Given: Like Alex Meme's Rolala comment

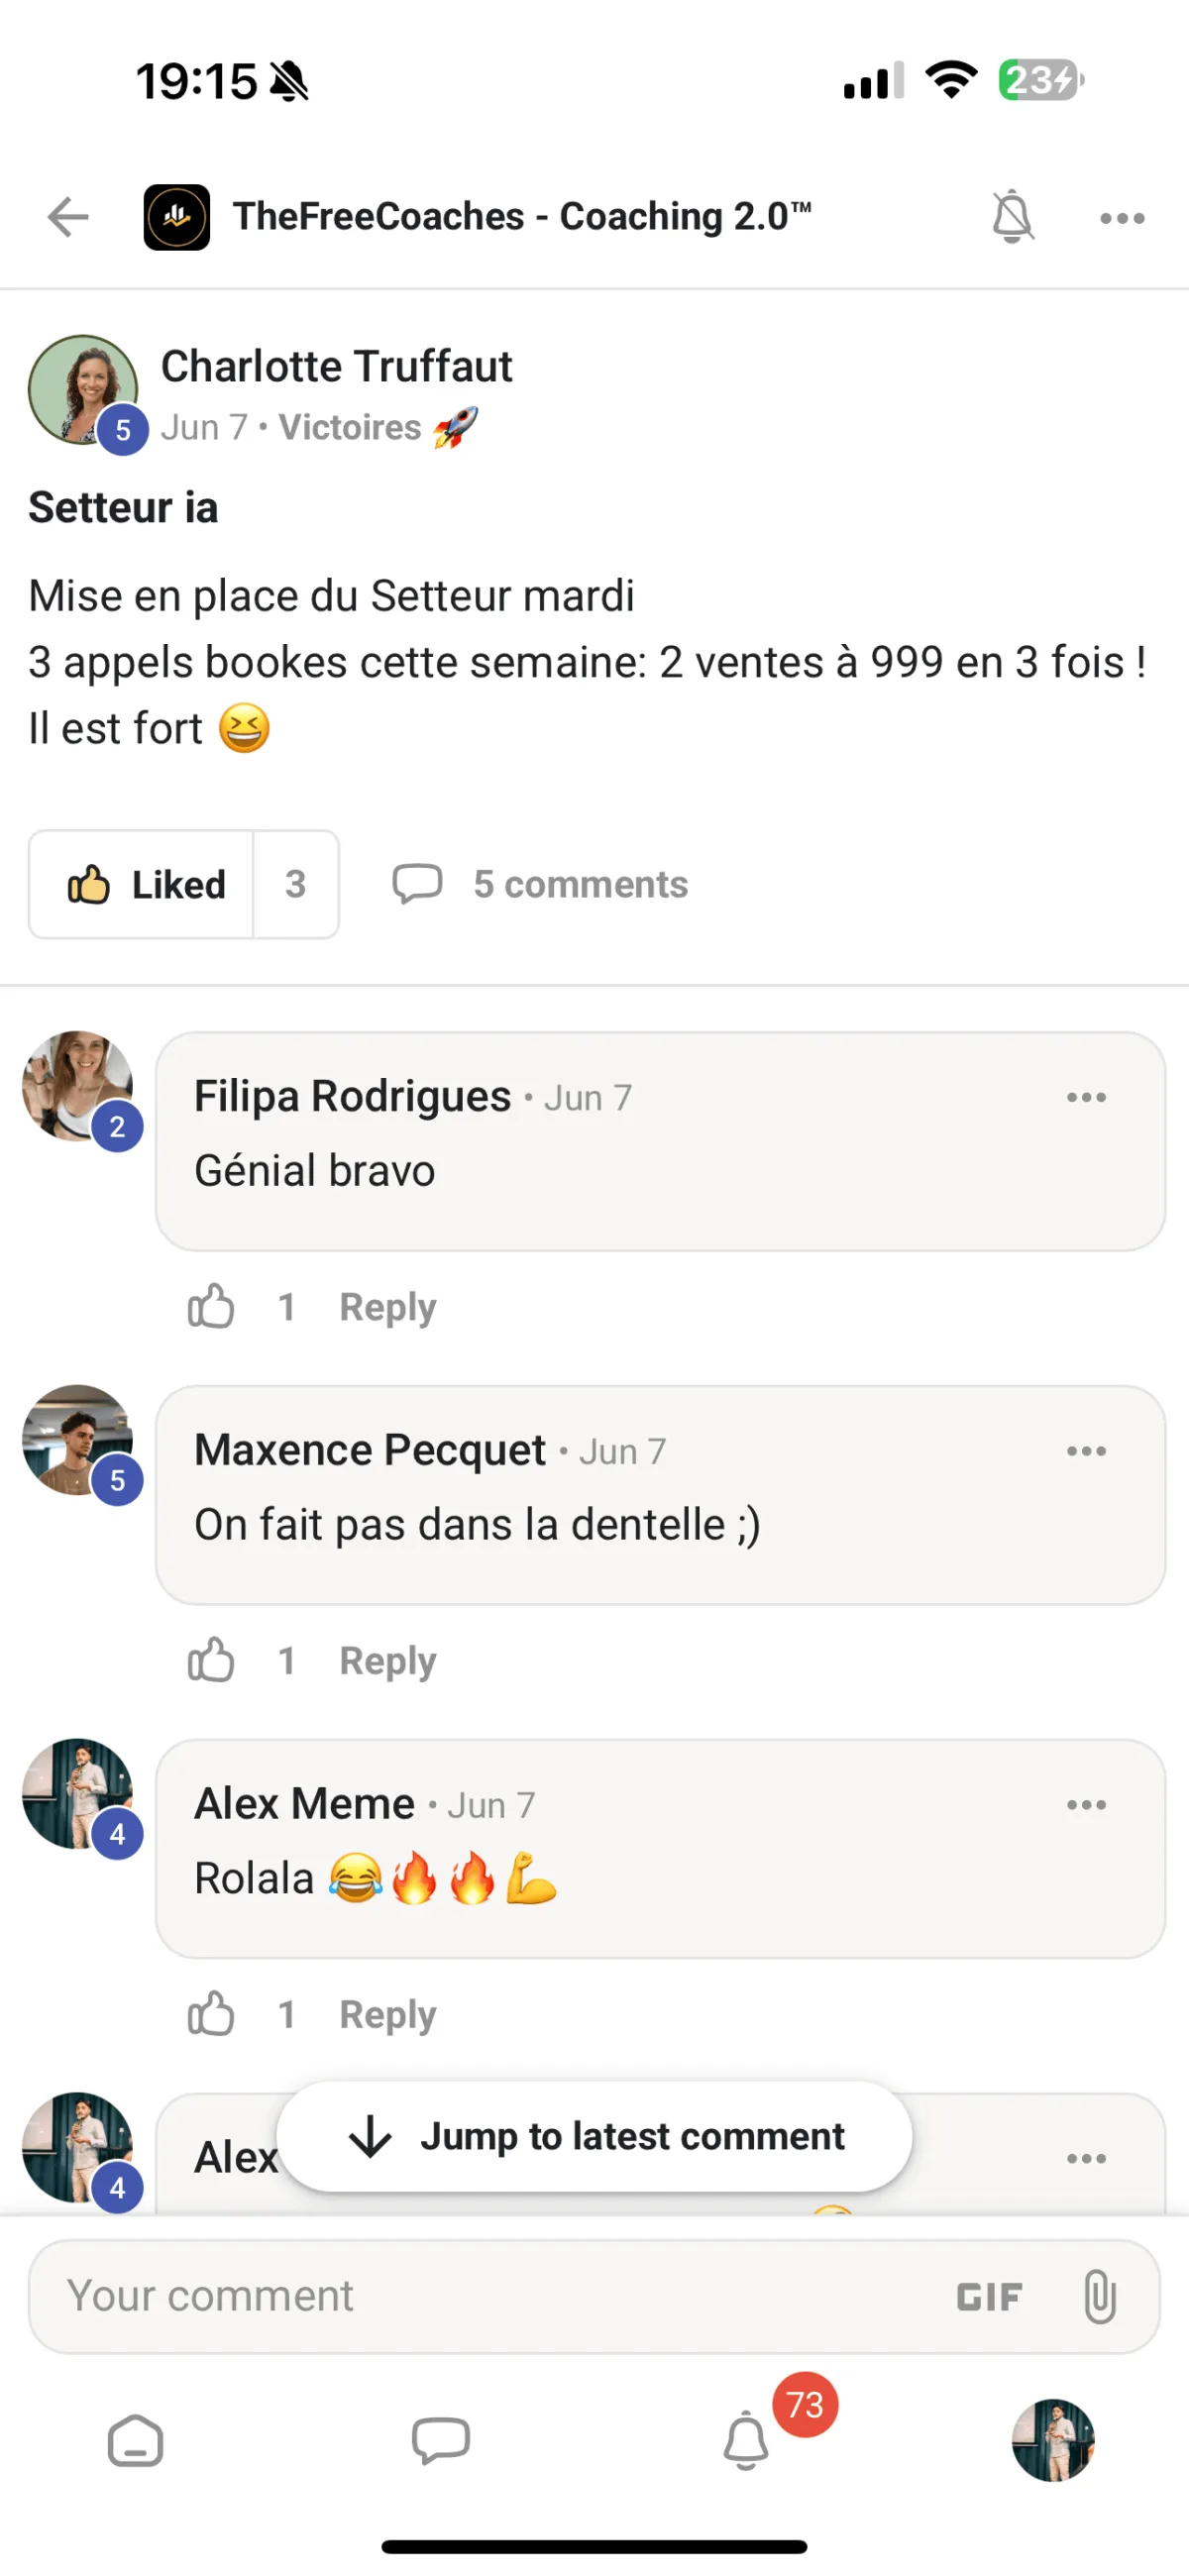Looking at the screenshot, I should 211,2014.
